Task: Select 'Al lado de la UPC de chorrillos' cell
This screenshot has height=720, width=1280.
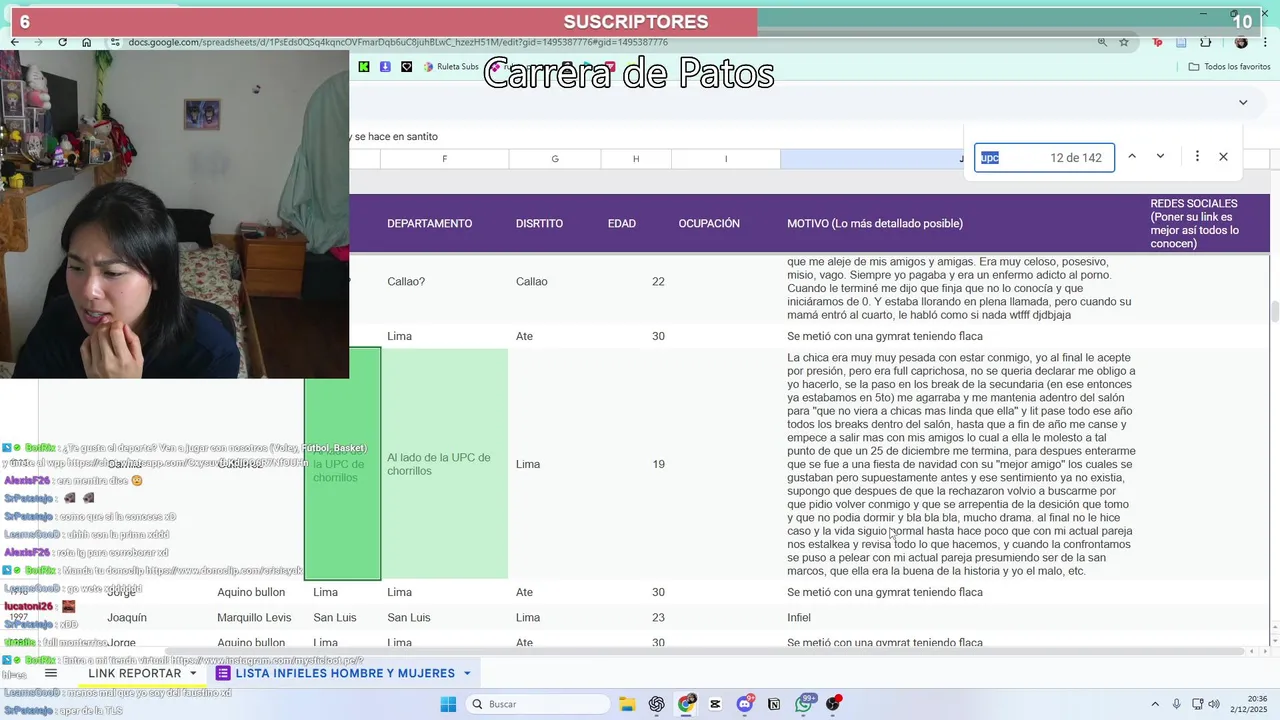Action: [x=445, y=464]
